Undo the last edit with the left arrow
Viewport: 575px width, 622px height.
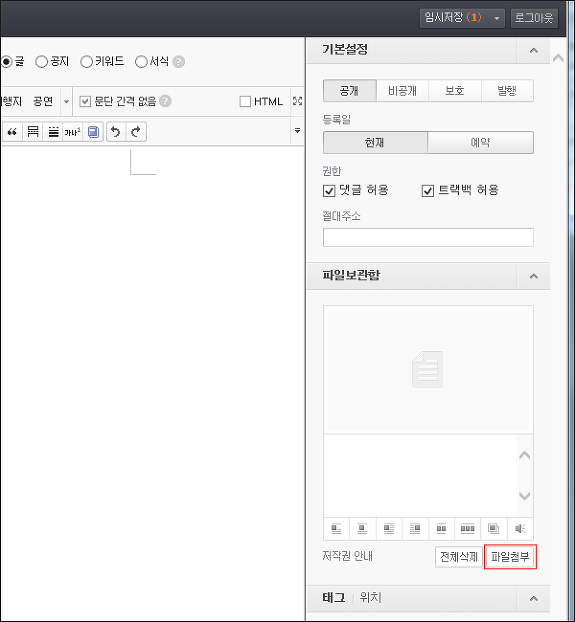click(x=116, y=132)
